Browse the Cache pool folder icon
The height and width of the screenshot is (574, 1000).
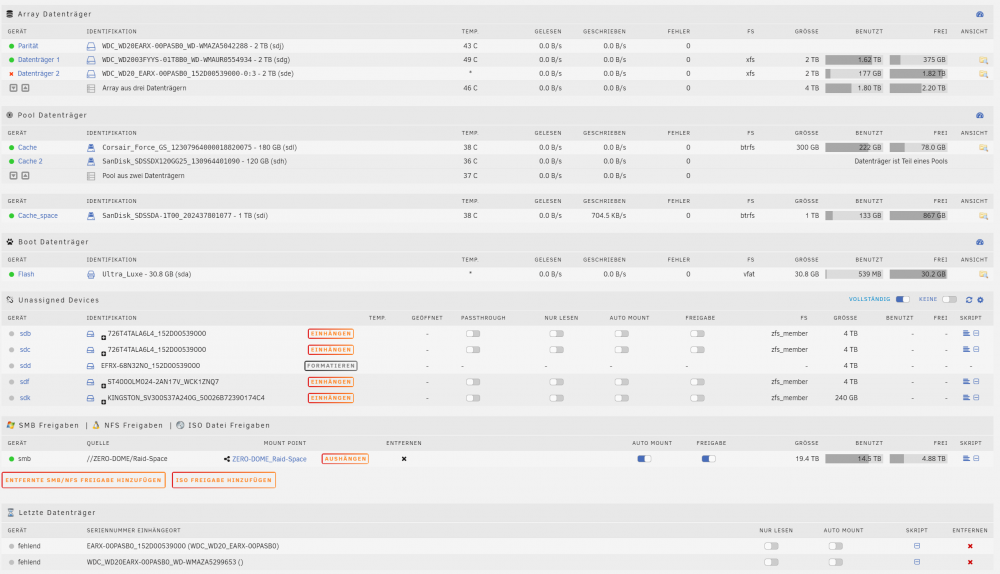[983, 147]
